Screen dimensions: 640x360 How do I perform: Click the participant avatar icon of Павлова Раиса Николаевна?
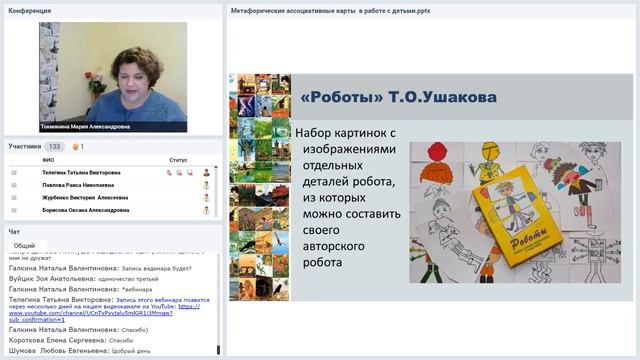207,185
